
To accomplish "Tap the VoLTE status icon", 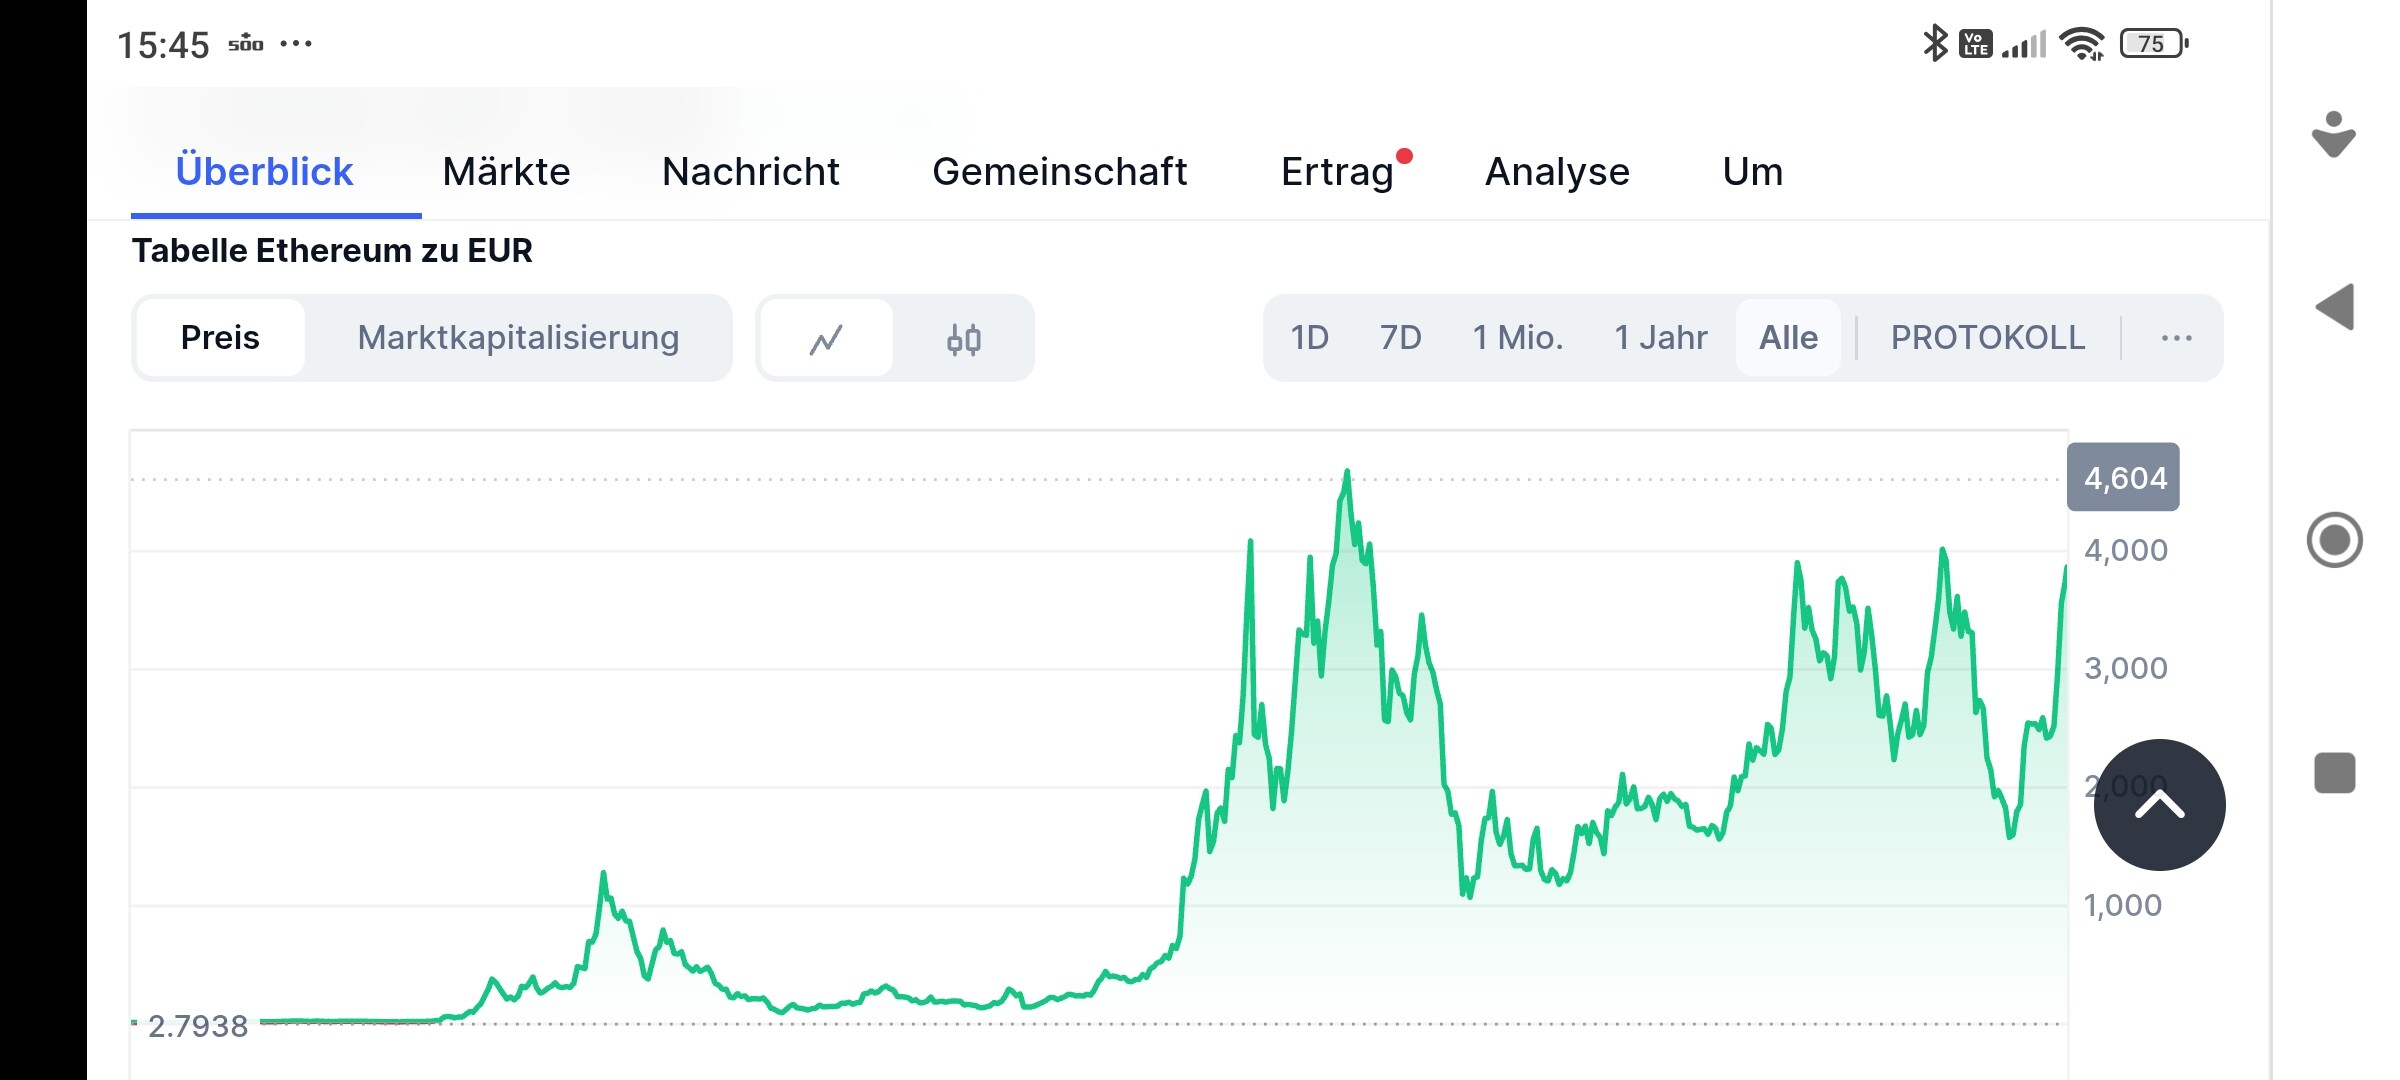I will tap(1976, 44).
